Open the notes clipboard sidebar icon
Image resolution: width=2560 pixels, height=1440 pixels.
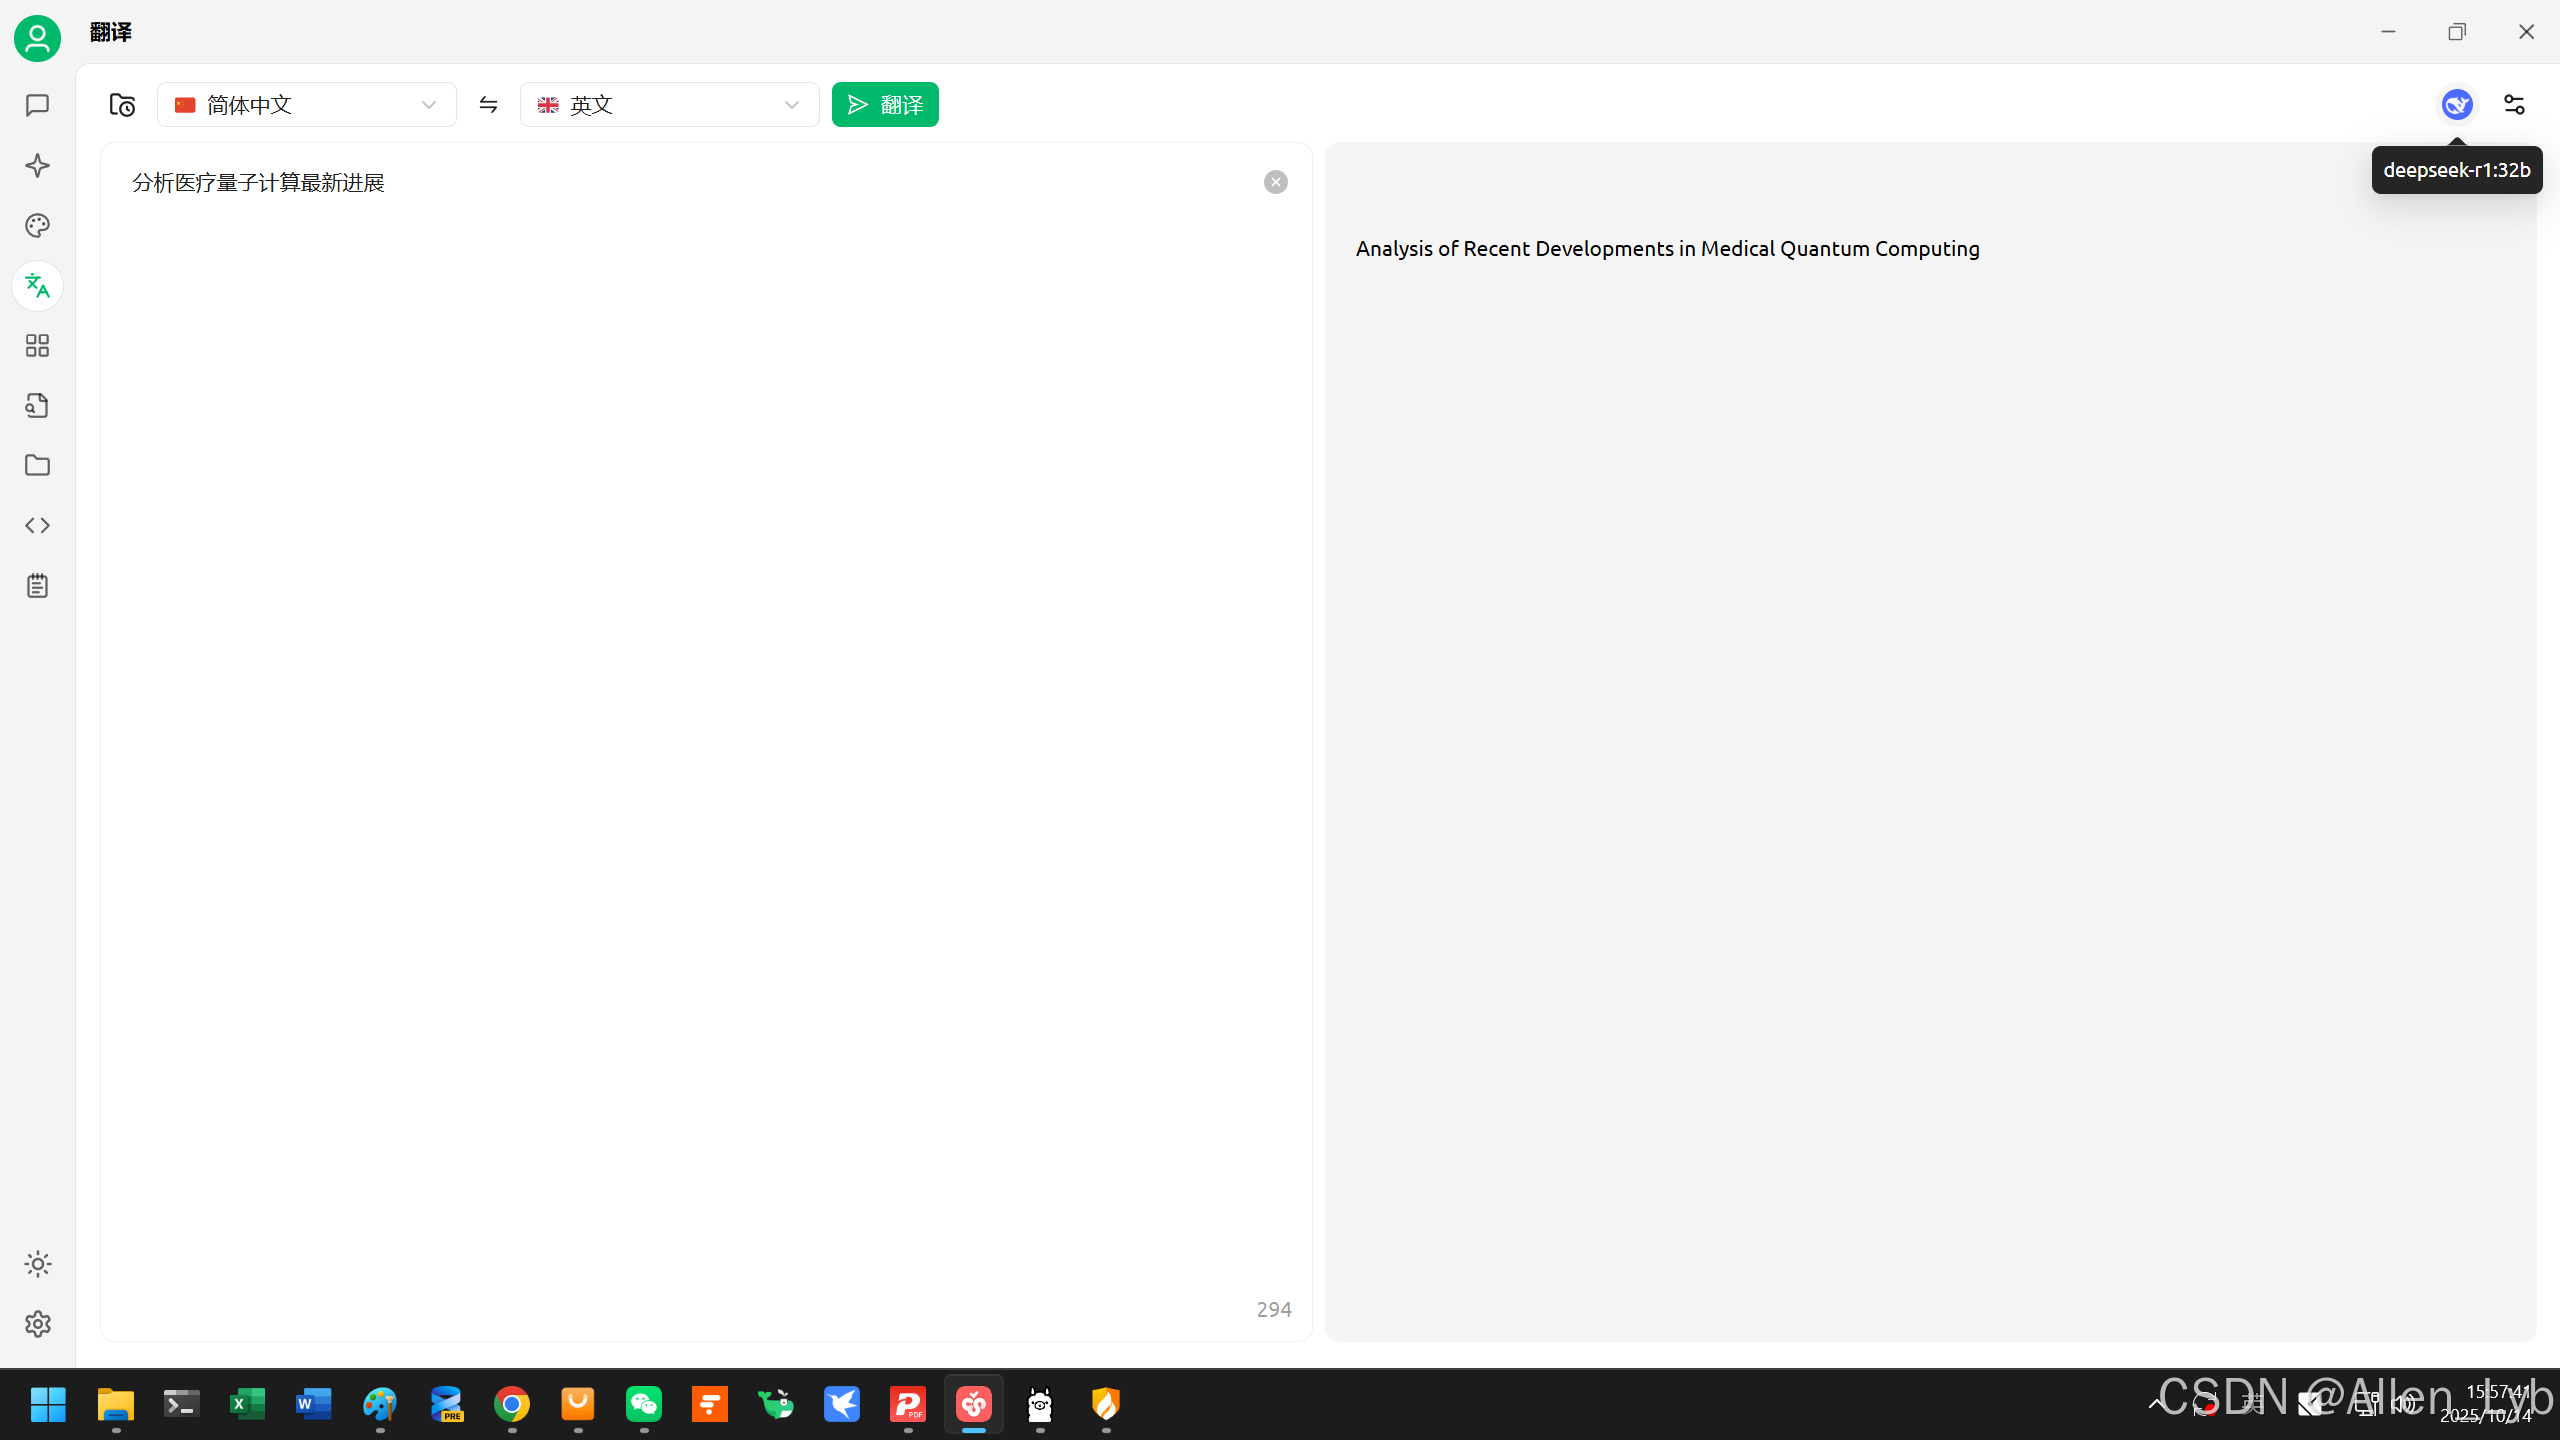pos(37,586)
